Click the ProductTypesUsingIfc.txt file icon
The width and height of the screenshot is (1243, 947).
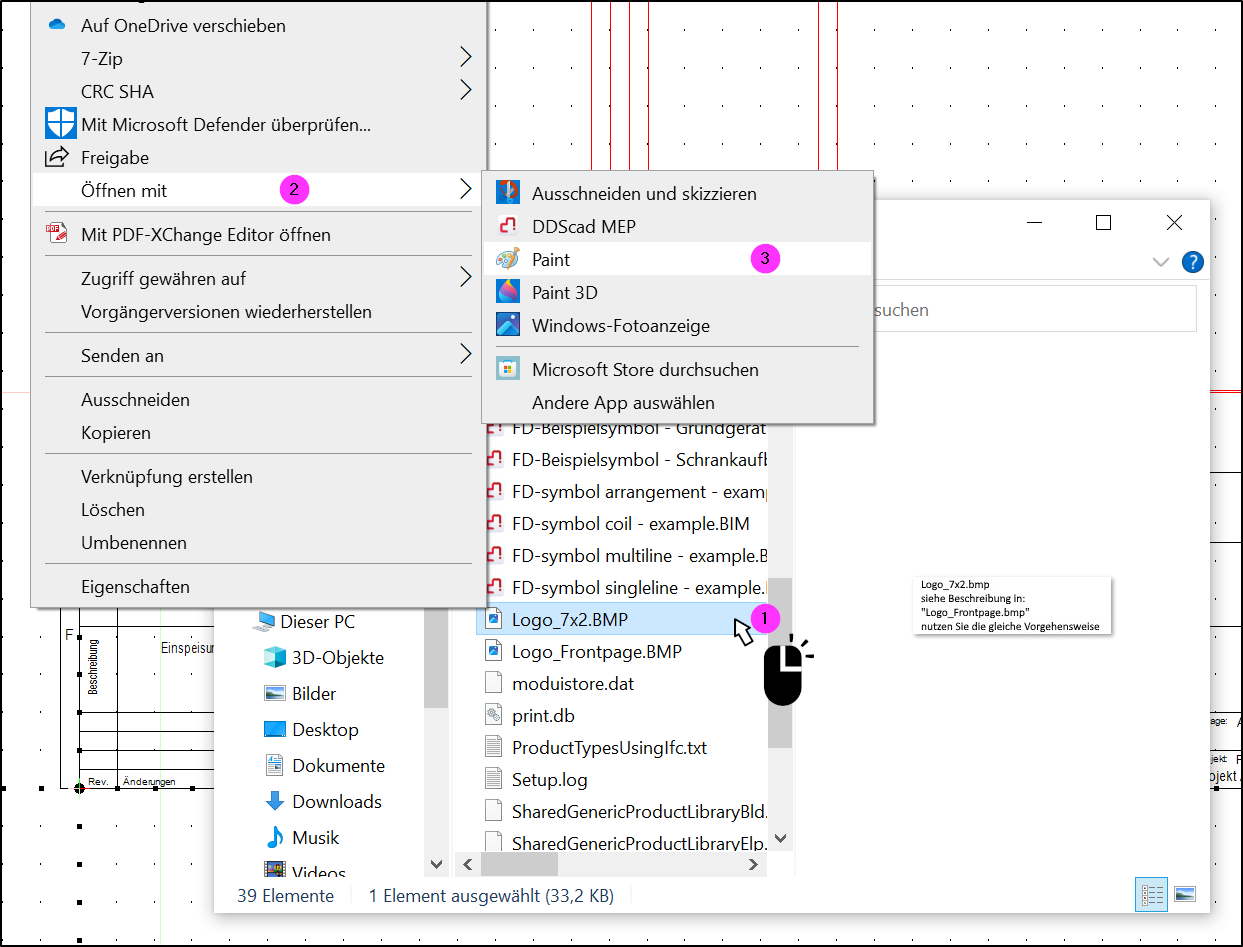click(x=493, y=747)
